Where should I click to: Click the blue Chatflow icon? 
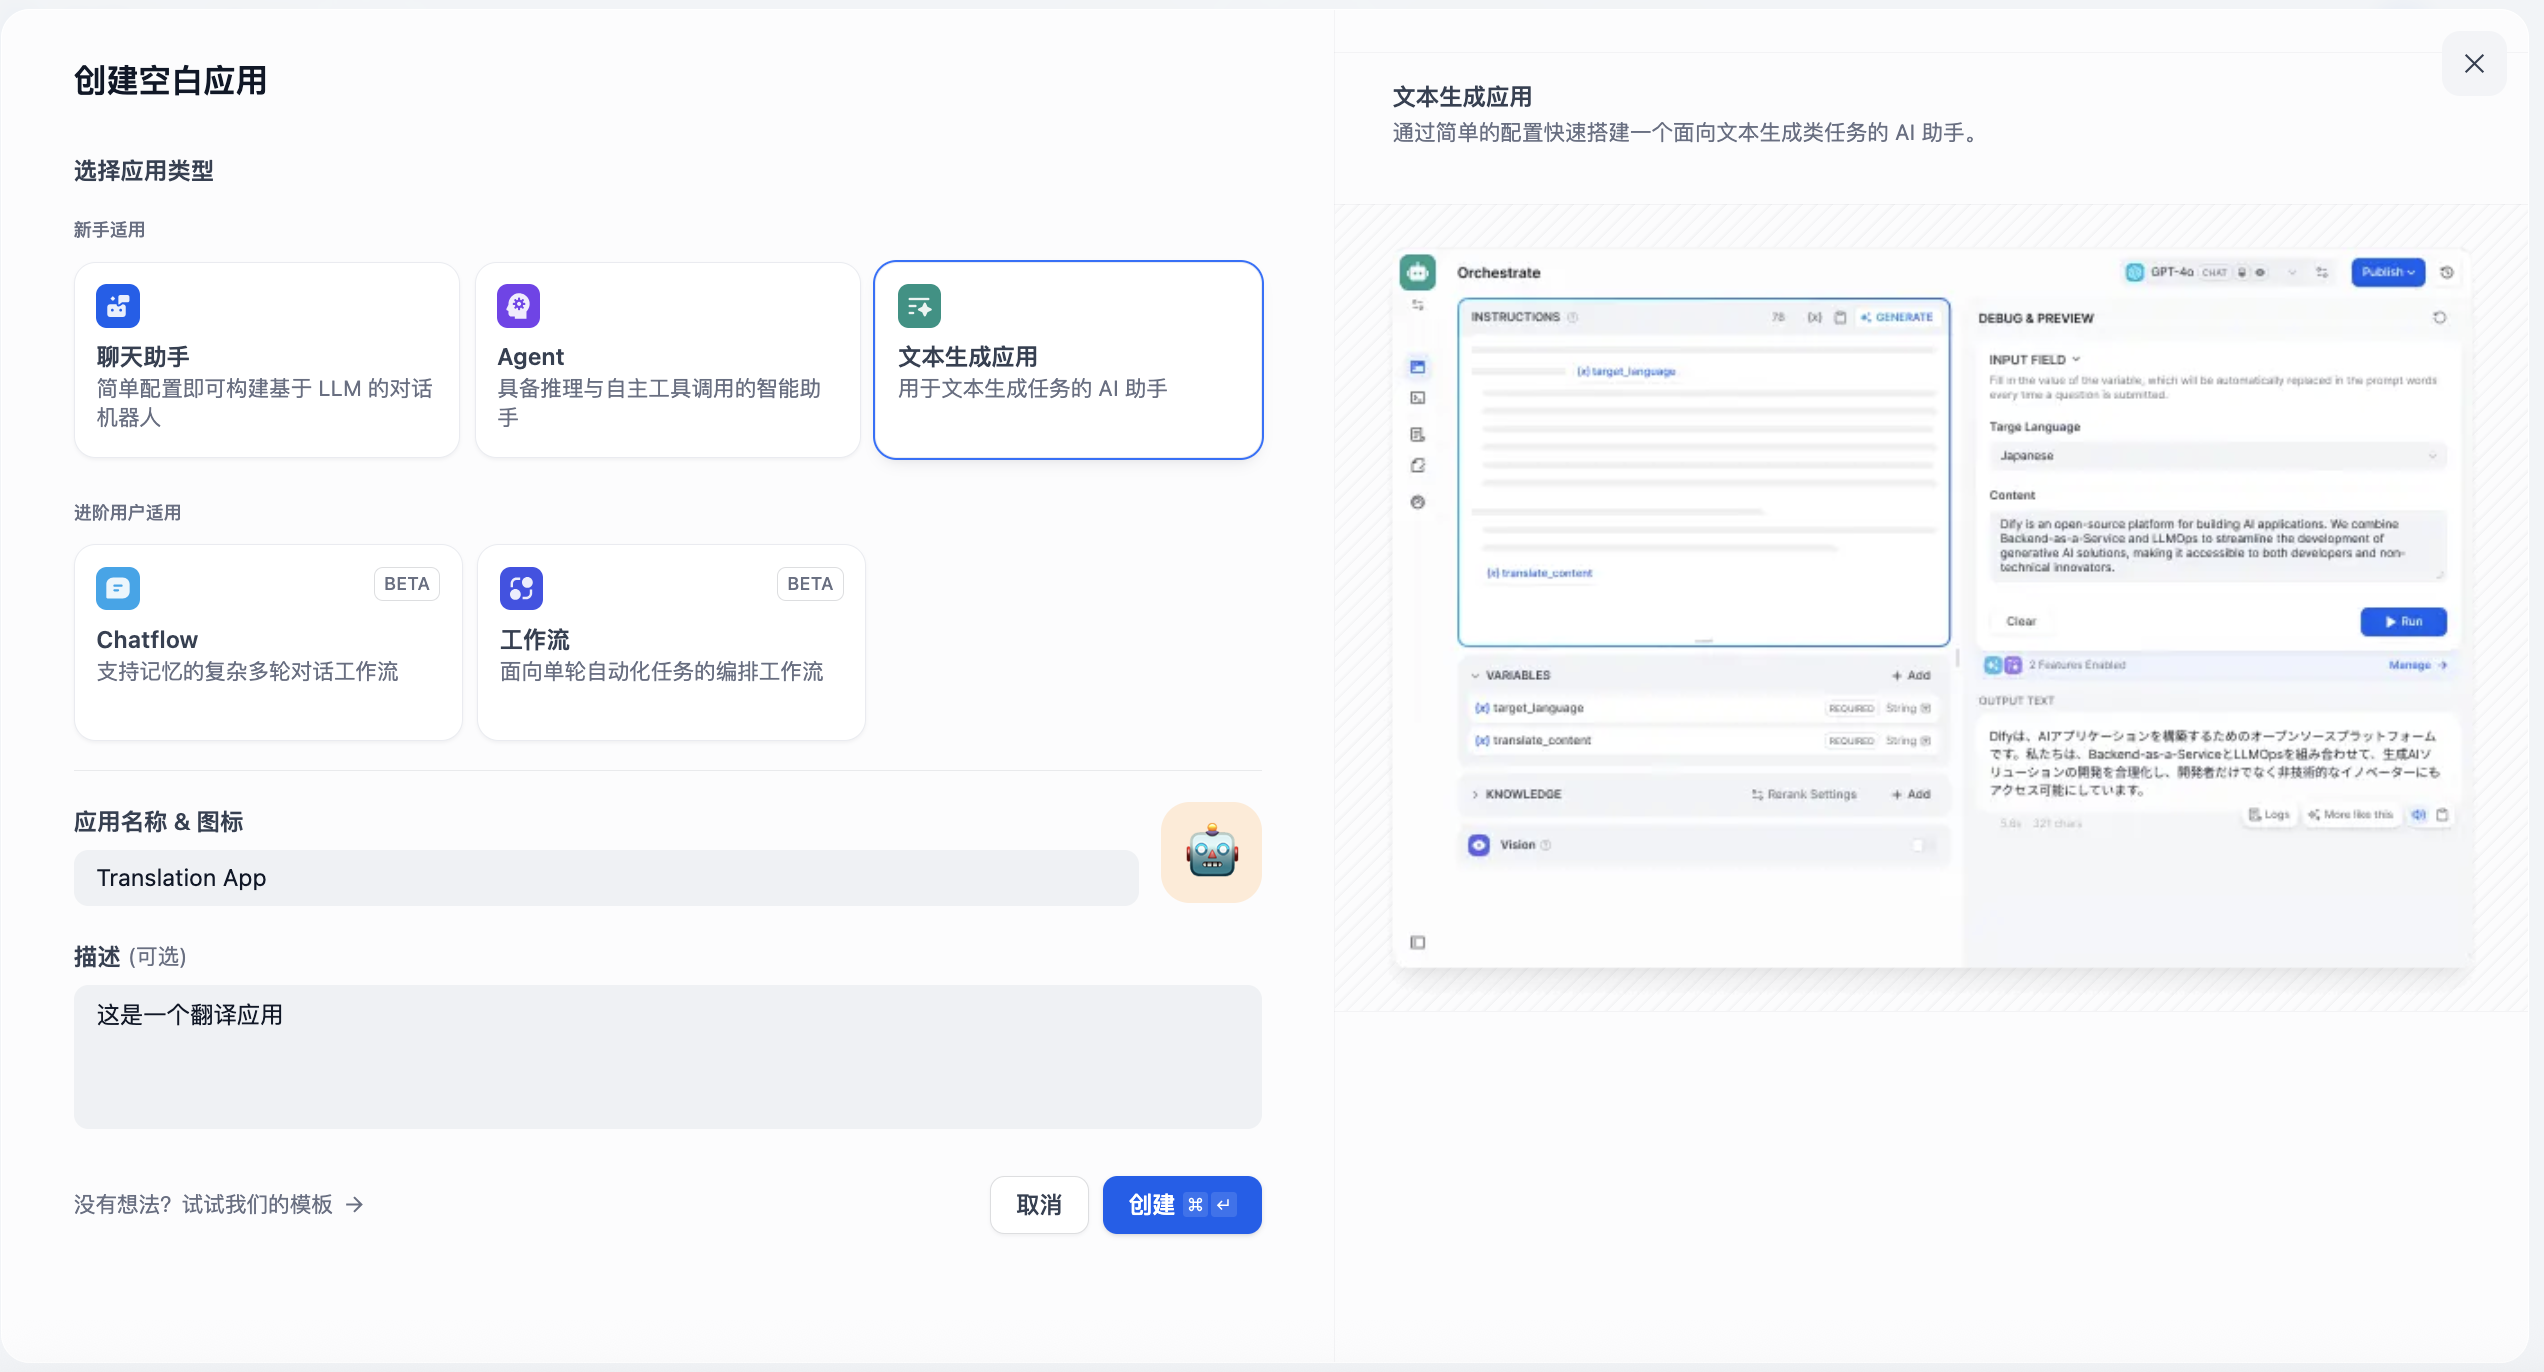[x=118, y=588]
